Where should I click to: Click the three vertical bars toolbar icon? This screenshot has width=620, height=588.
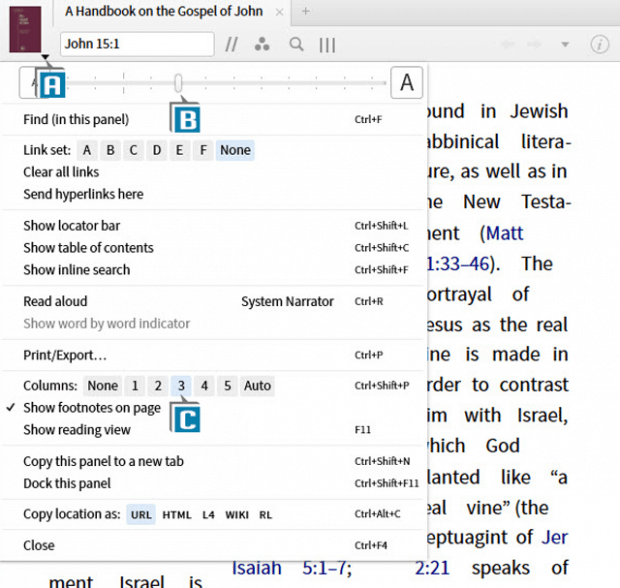point(327,44)
